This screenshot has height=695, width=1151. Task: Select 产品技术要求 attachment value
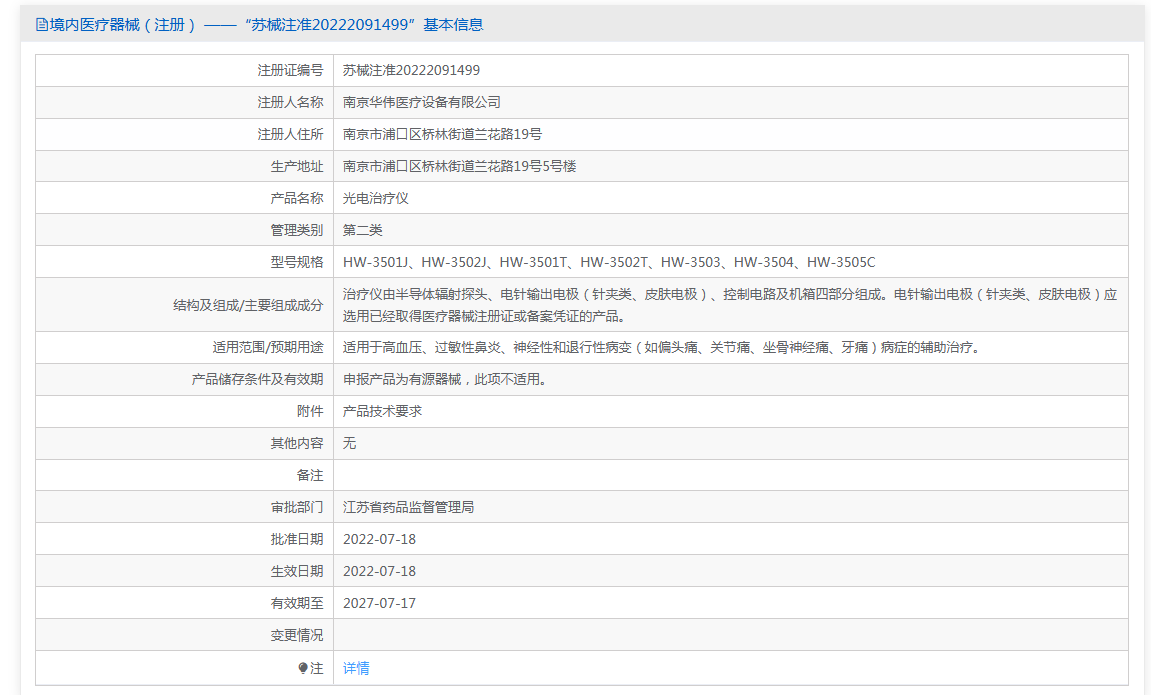coord(382,412)
